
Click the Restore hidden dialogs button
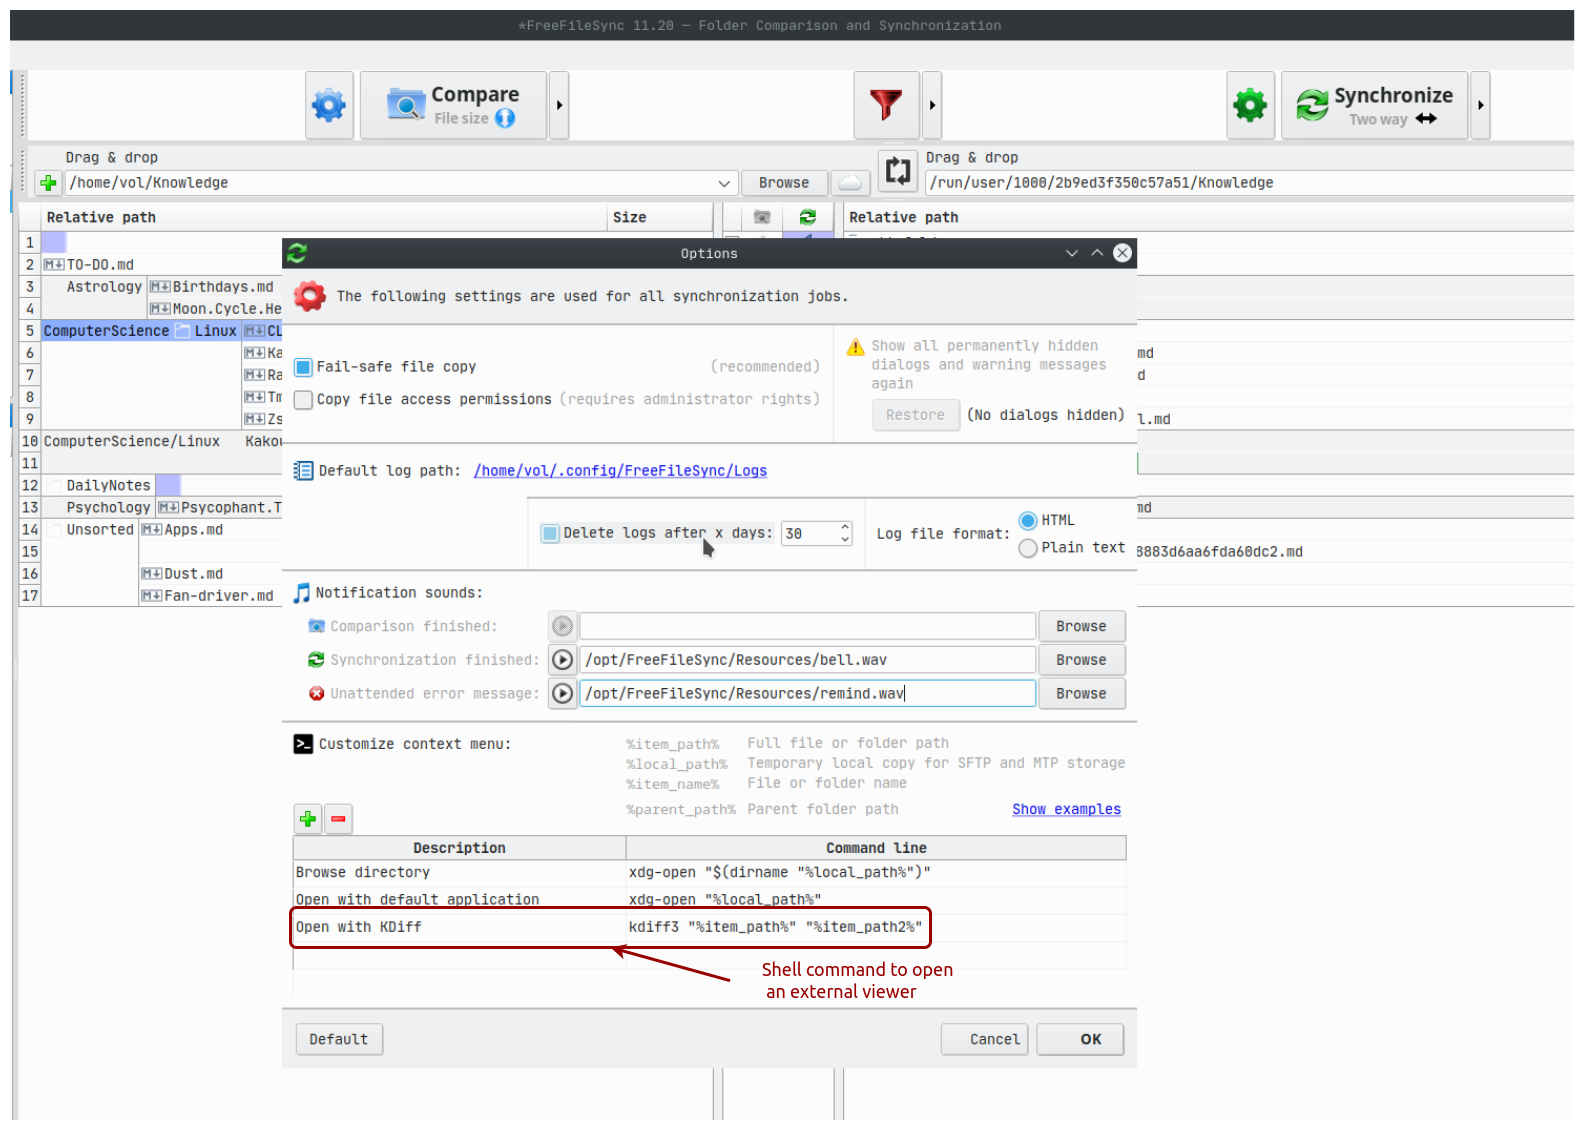coord(915,415)
